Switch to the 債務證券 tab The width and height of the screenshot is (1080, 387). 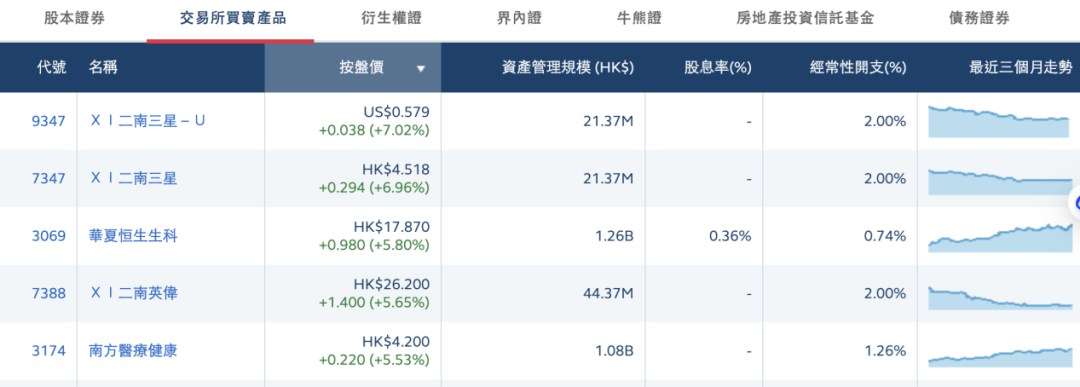tap(979, 19)
